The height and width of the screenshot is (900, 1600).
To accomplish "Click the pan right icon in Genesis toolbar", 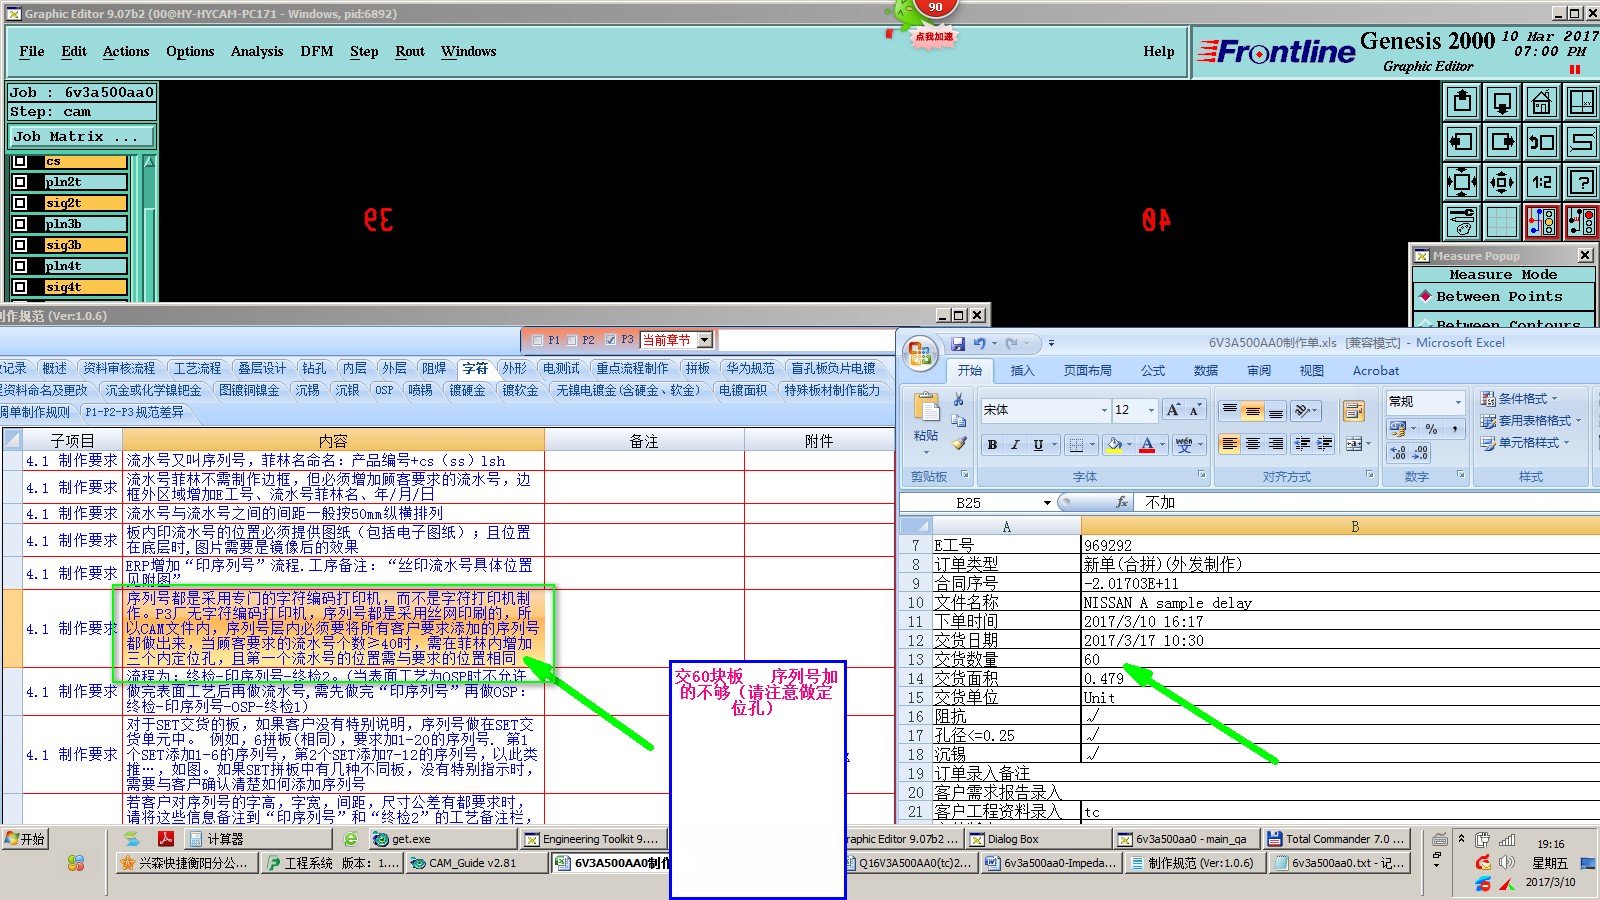I will [1502, 142].
